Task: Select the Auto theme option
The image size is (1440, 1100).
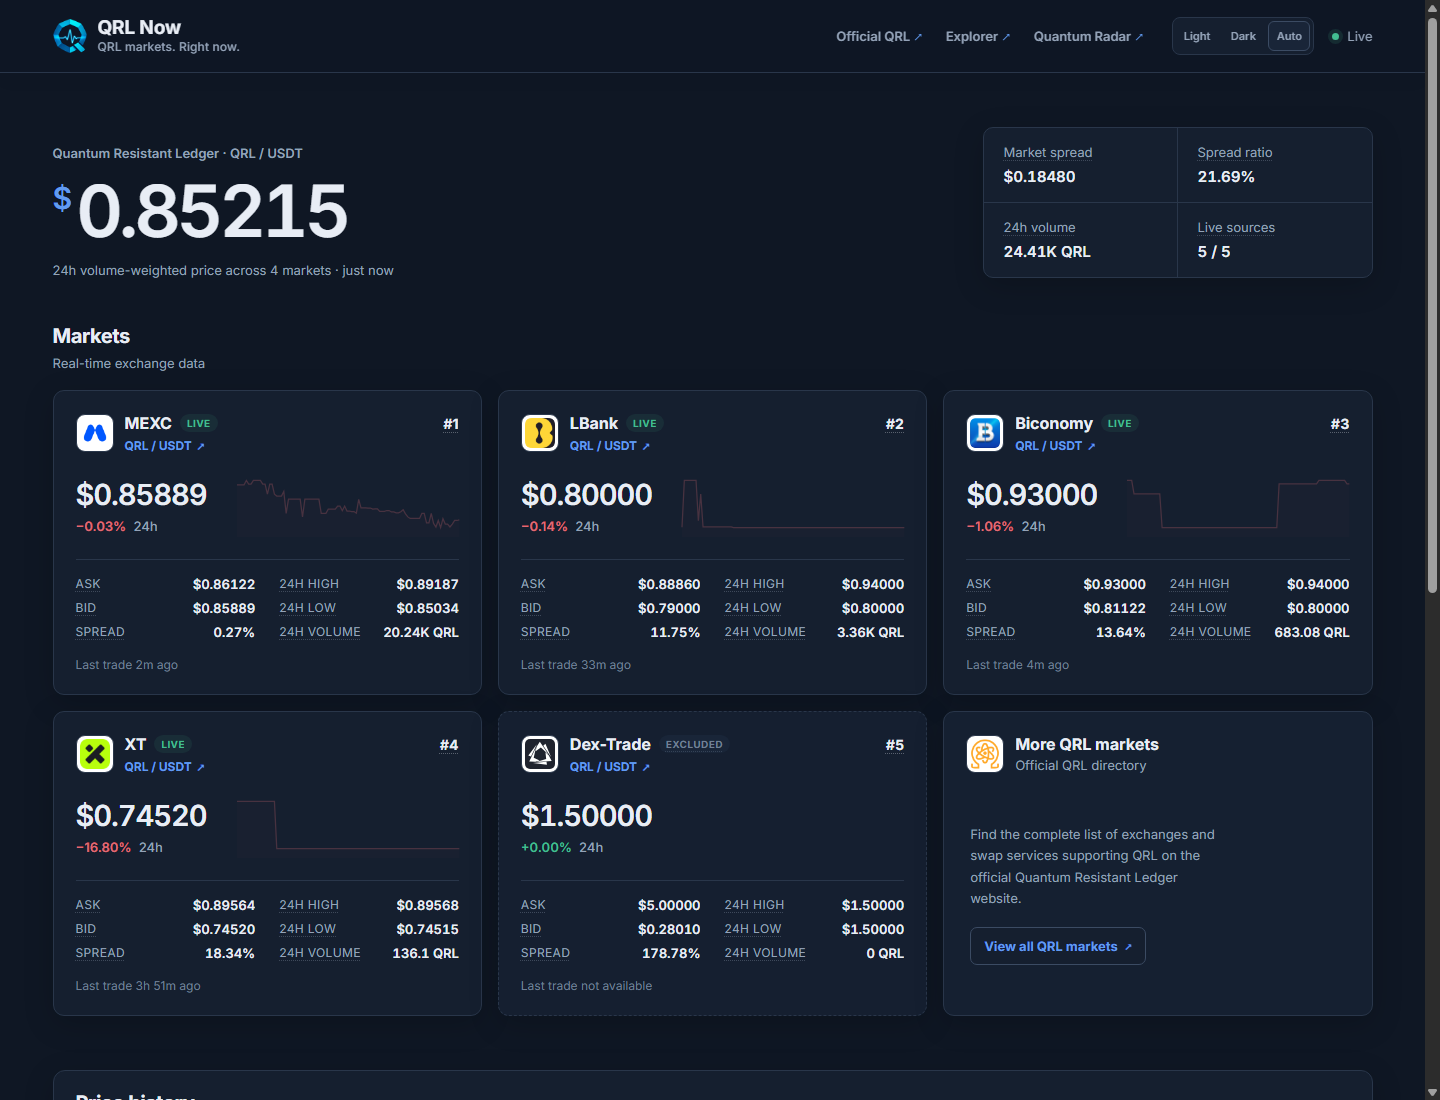Action: 1289,36
